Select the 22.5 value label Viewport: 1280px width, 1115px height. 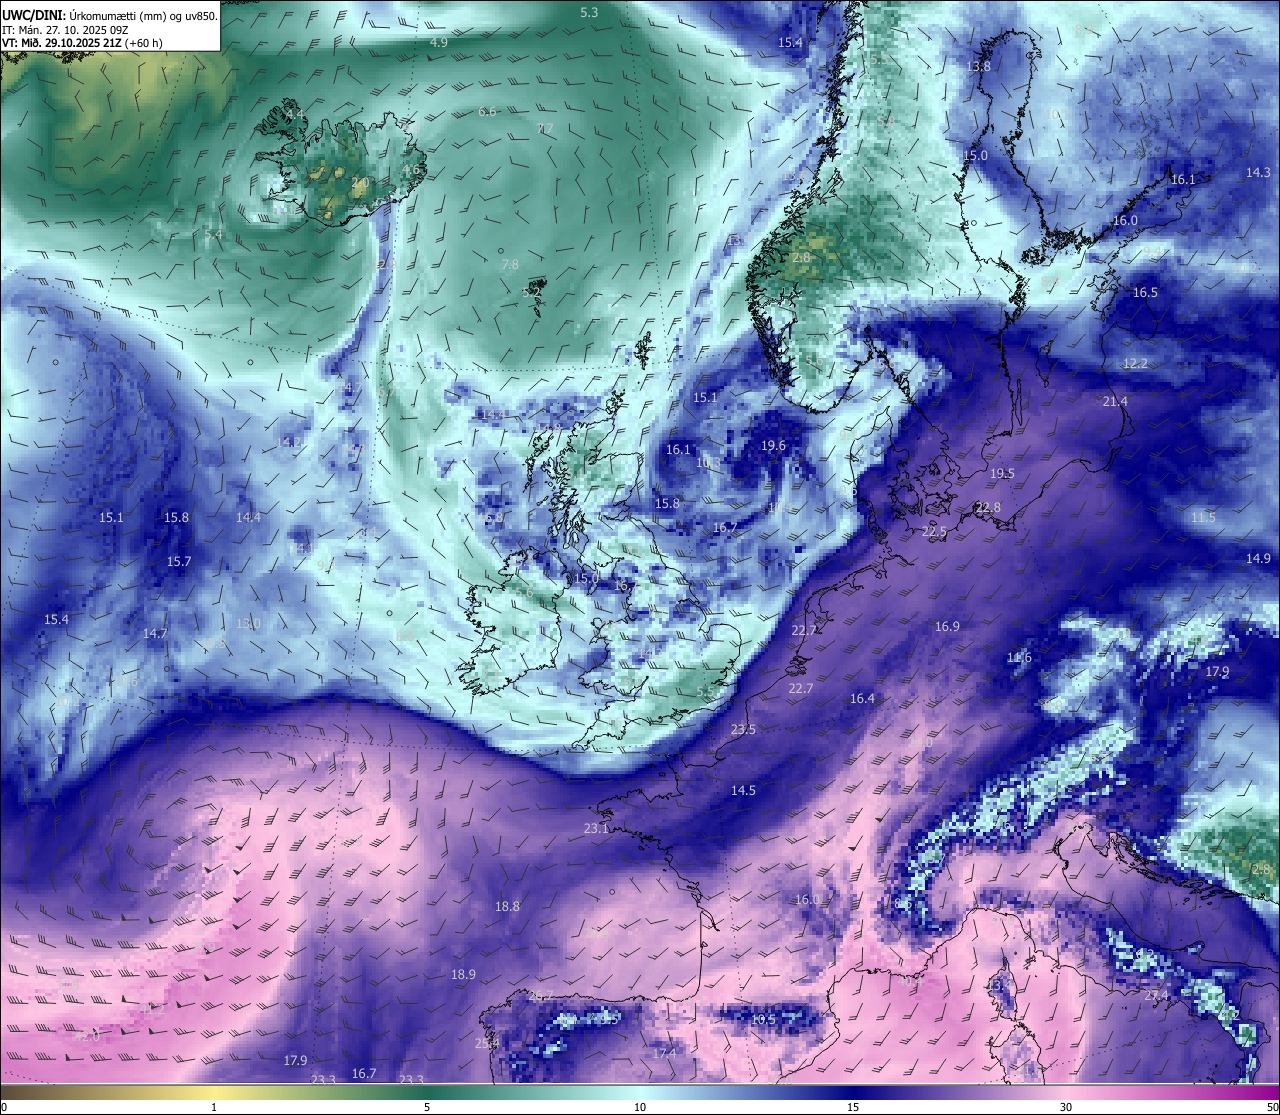[x=934, y=531]
